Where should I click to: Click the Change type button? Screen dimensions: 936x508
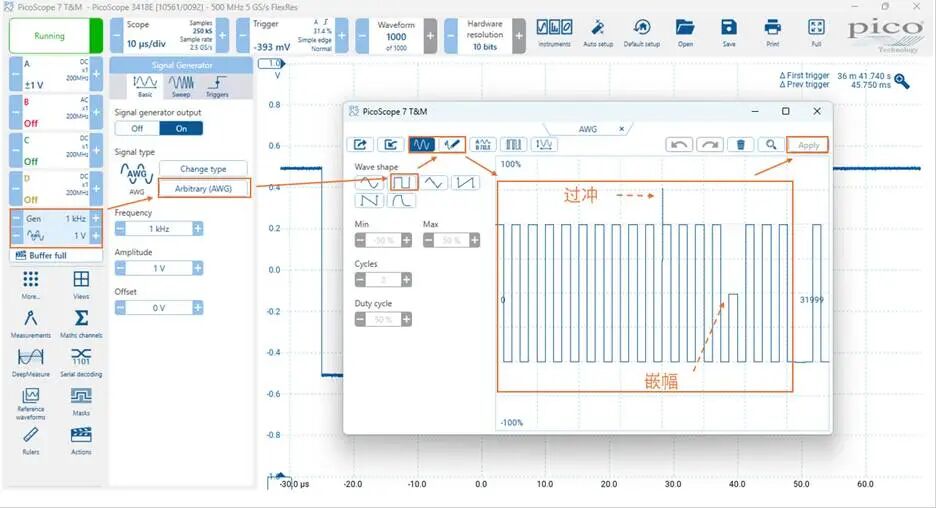pos(203,169)
